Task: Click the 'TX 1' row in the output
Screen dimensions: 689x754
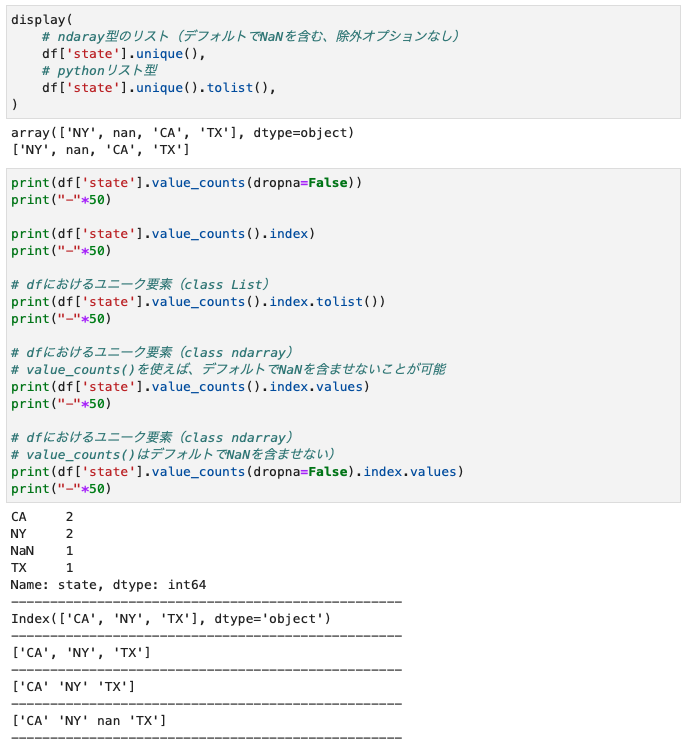Action: tap(42, 568)
